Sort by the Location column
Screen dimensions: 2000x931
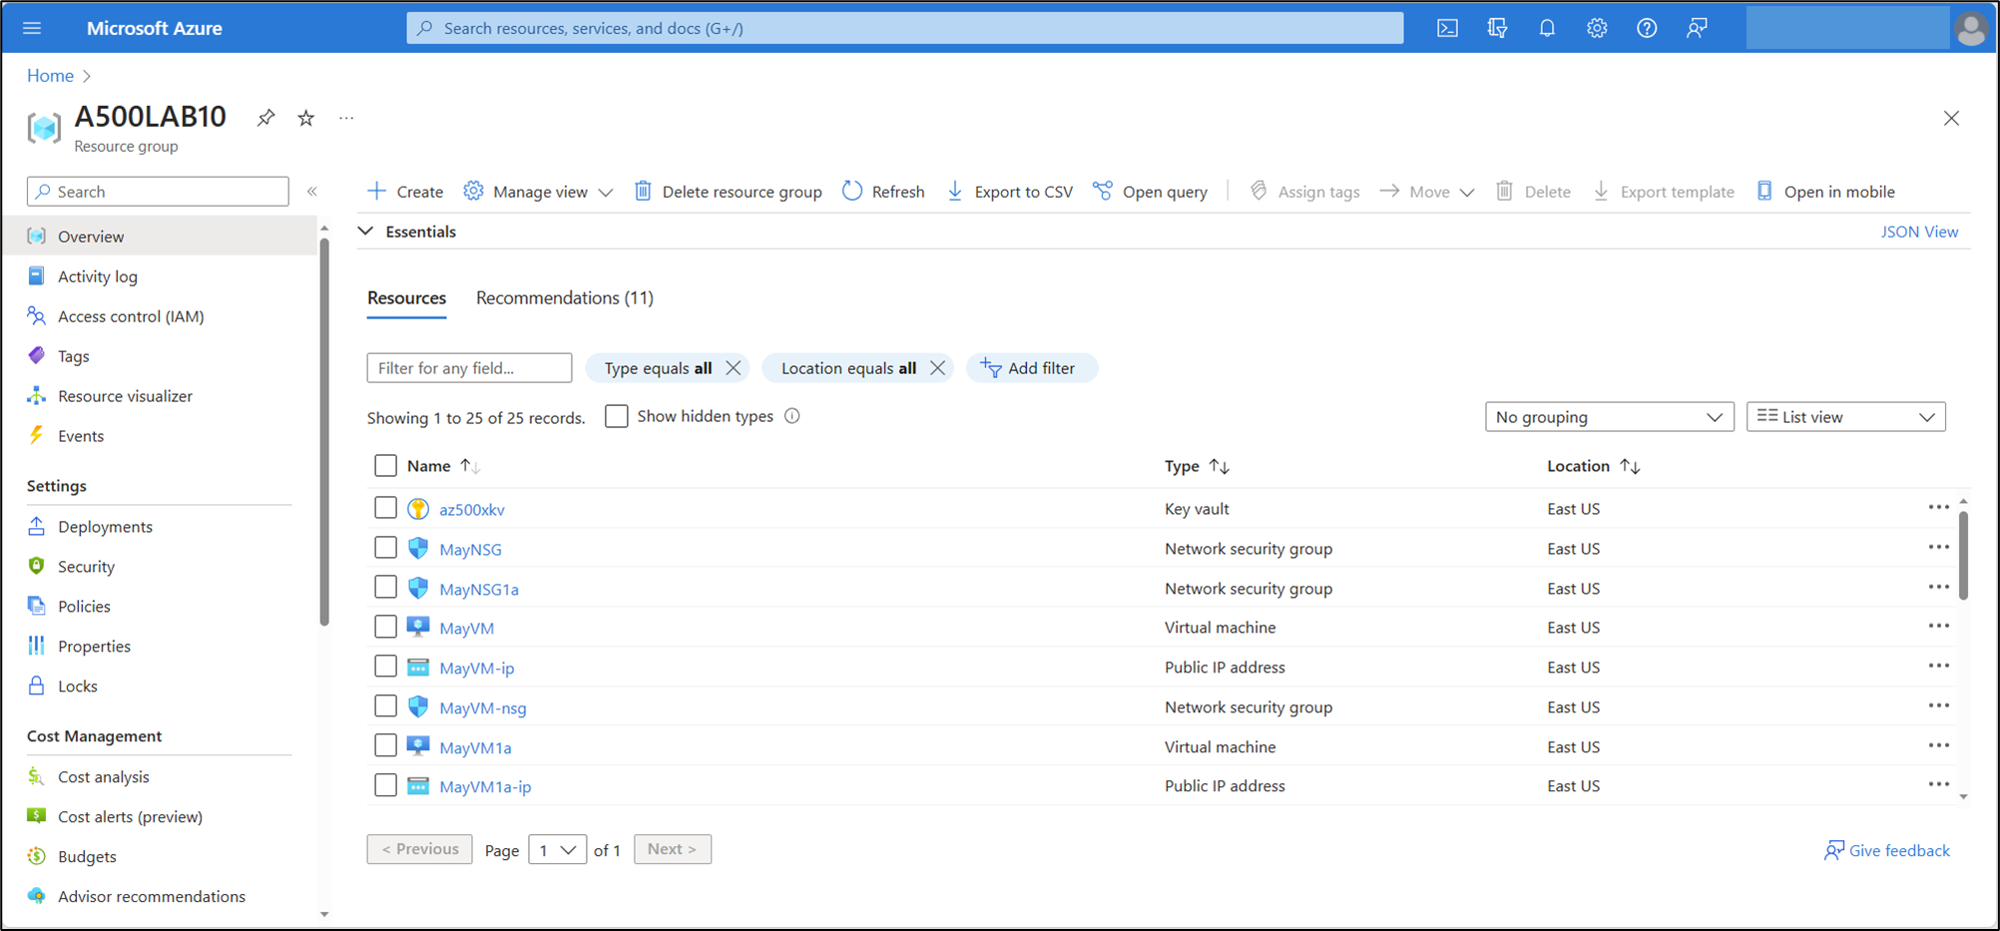coord(1594,466)
